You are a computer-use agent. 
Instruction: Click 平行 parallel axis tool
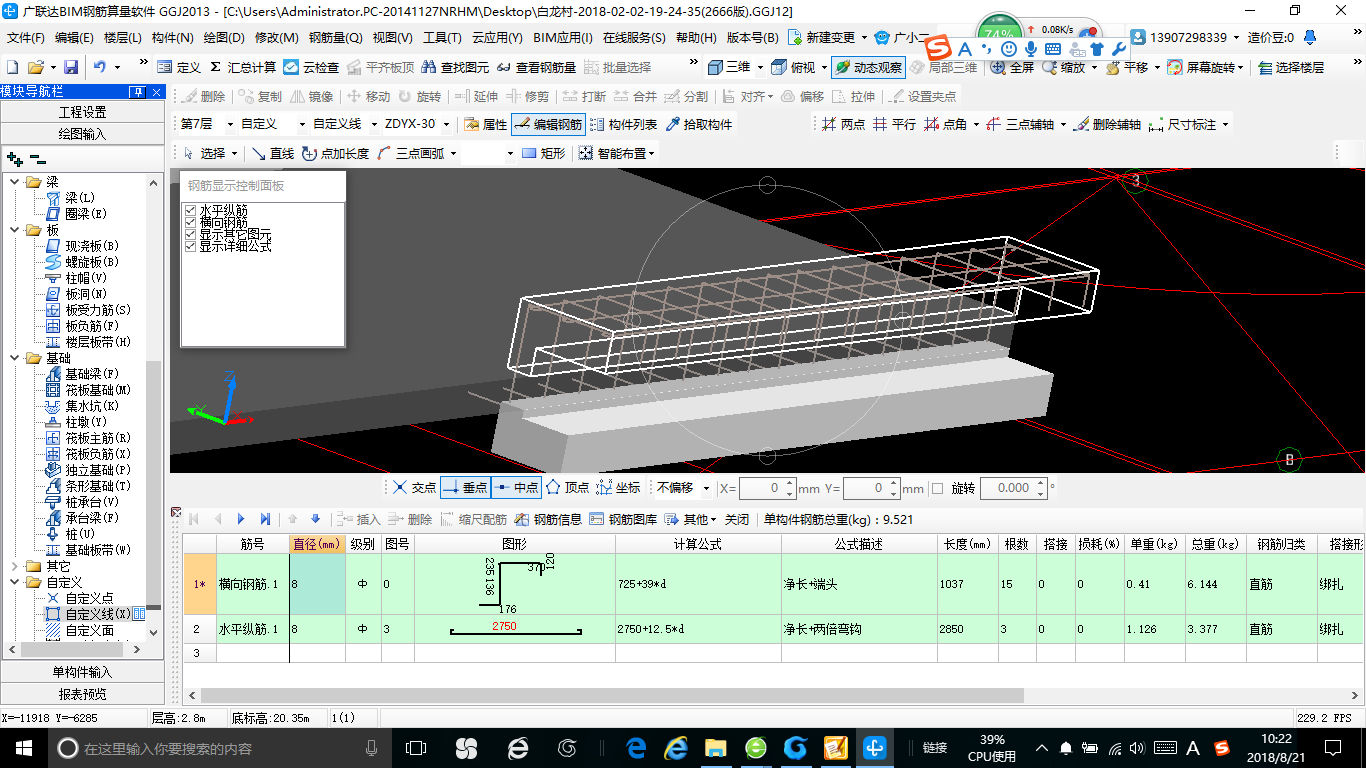pyautogui.click(x=894, y=124)
